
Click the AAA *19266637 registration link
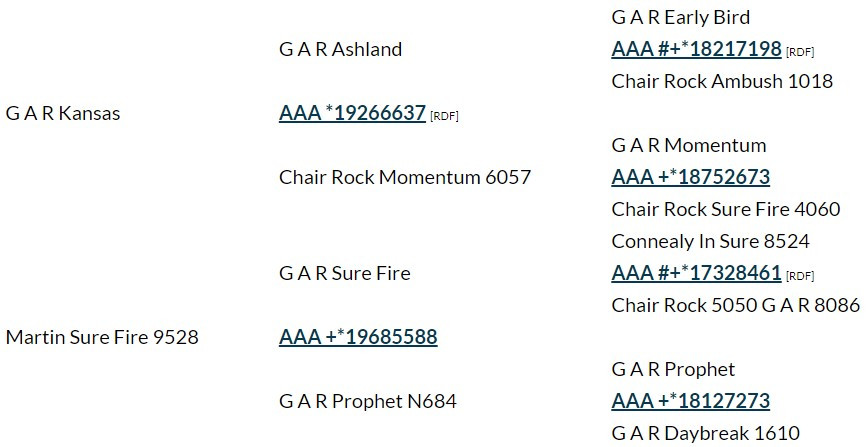tap(352, 113)
